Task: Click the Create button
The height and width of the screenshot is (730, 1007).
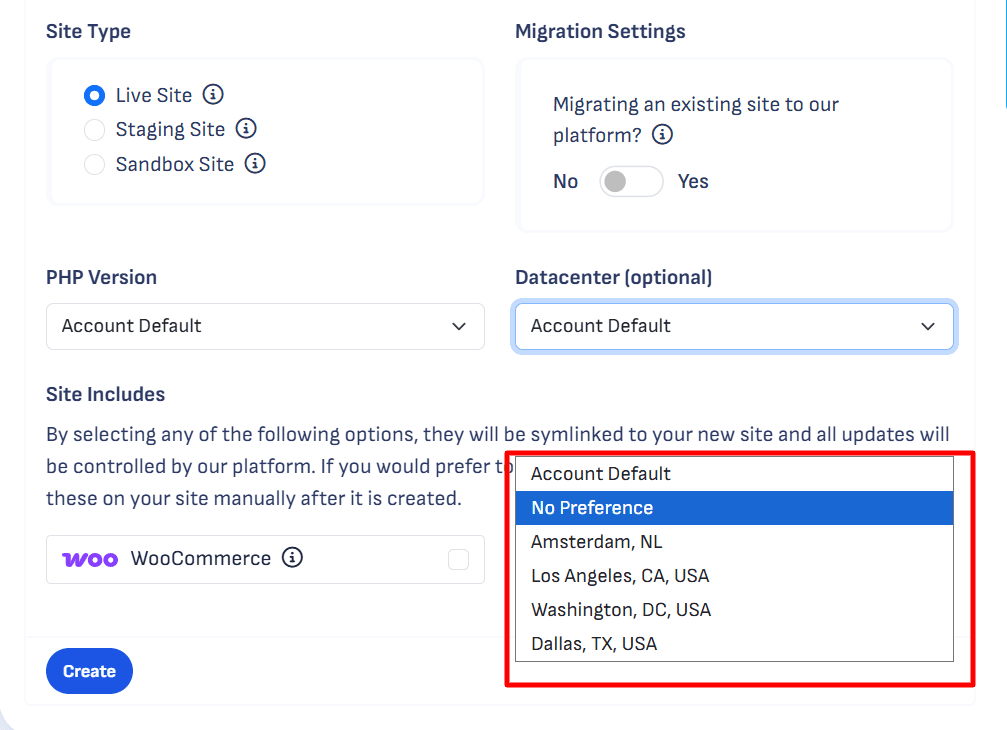Action: click(89, 671)
